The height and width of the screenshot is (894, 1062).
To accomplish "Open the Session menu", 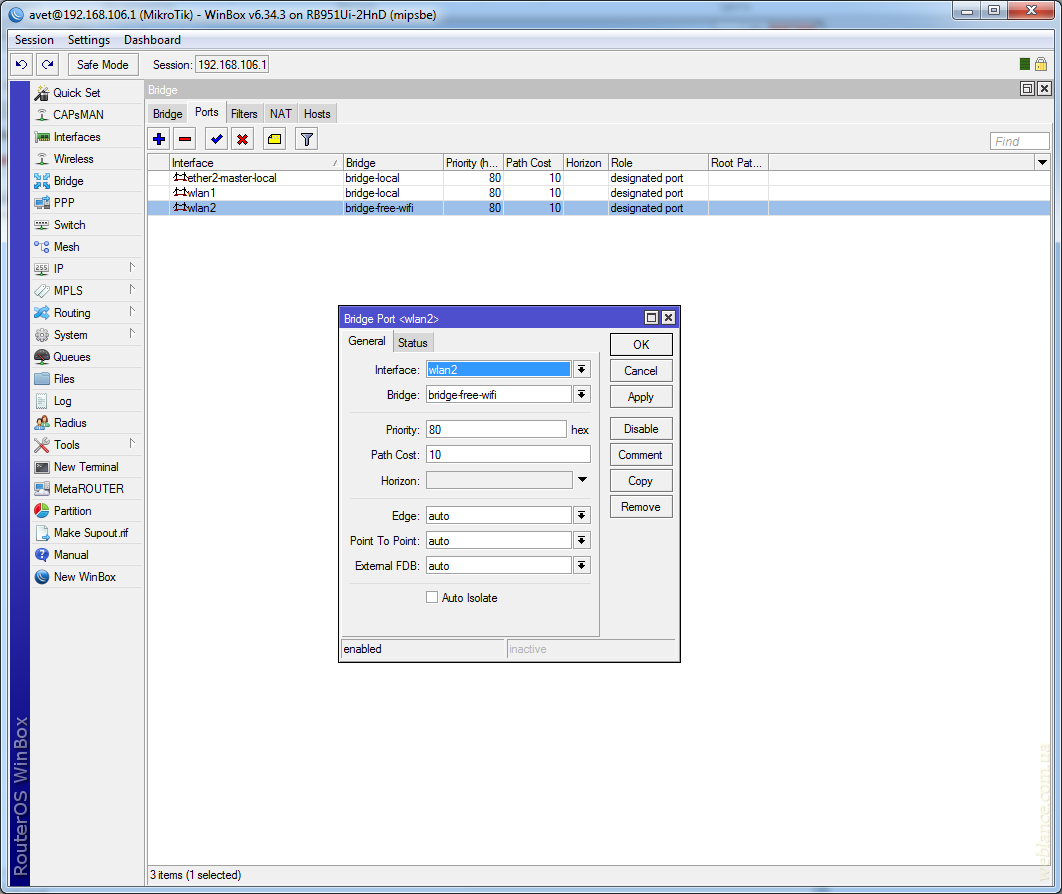I will pyautogui.click(x=34, y=40).
